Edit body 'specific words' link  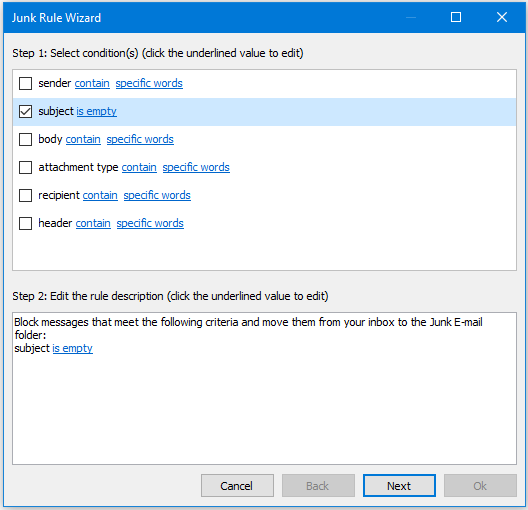140,139
